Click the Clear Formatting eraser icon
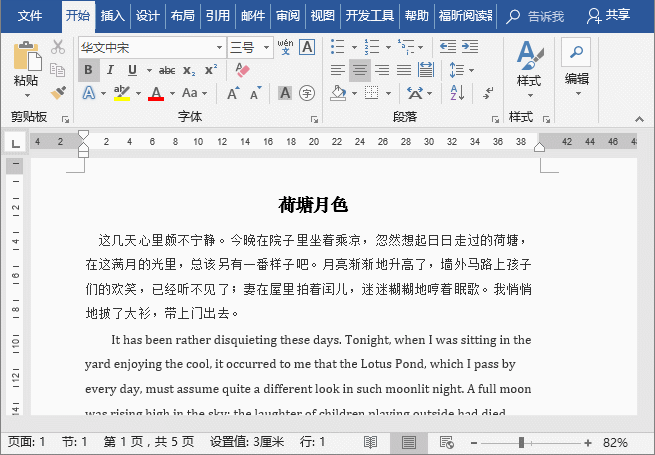 tap(241, 70)
